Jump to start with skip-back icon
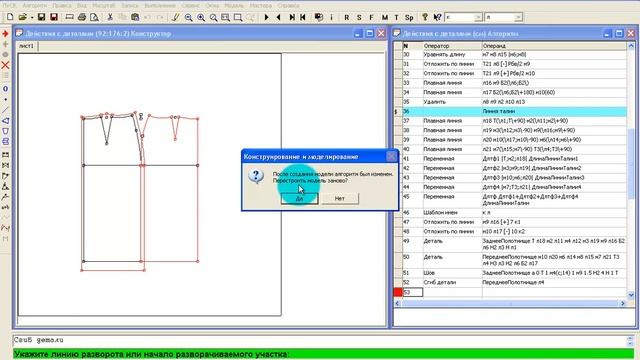This screenshot has width=640, height=360. [x=303, y=17]
